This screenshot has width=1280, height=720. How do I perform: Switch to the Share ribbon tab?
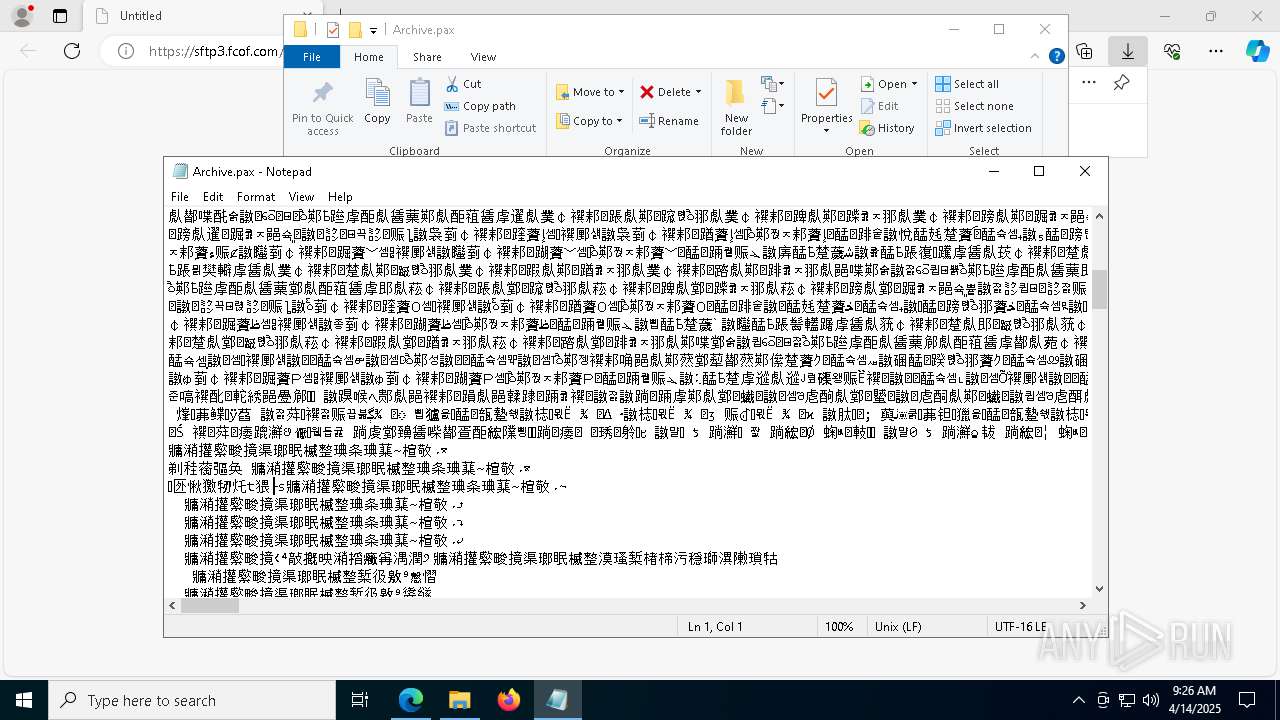click(x=427, y=57)
